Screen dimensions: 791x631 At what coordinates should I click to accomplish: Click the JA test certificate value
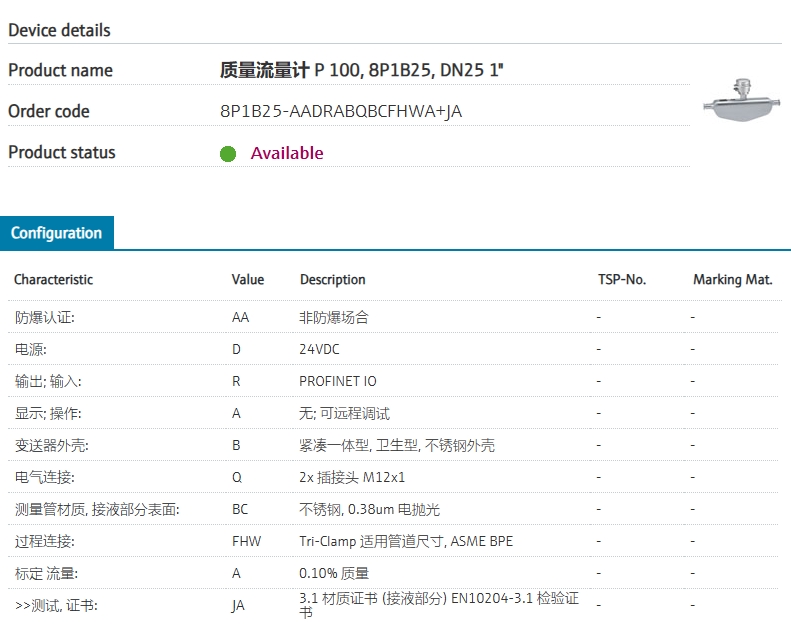238,605
